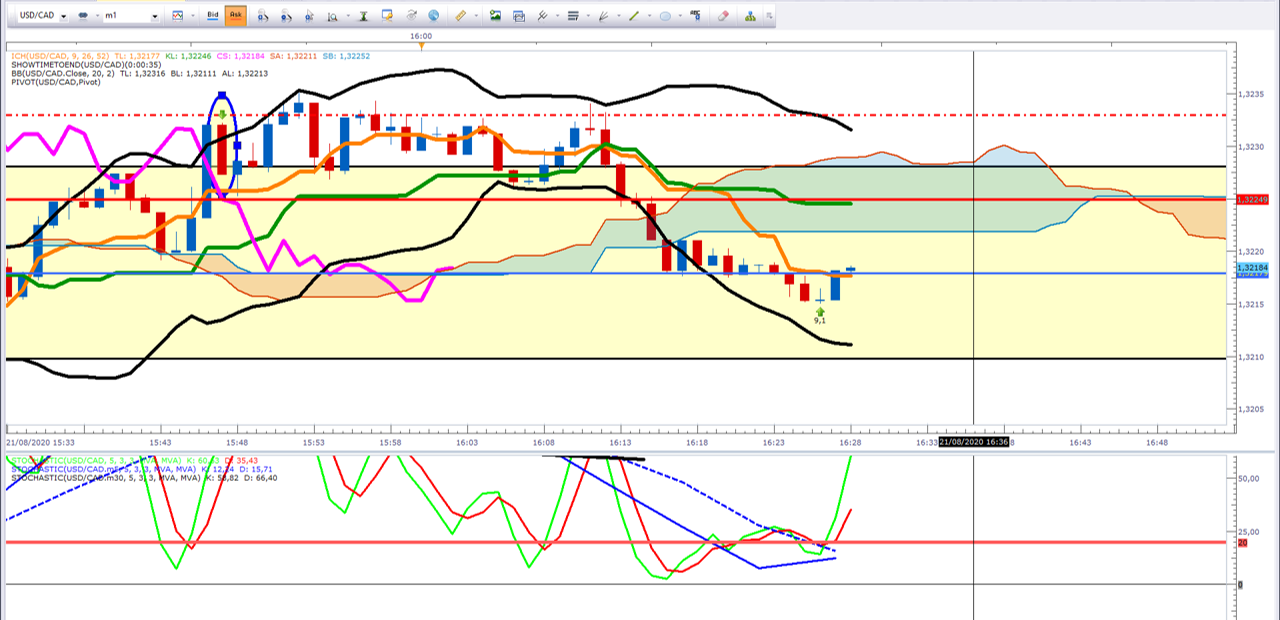The height and width of the screenshot is (620, 1280).
Task: Expand the zoom options dropdown arrow
Action: click(348, 16)
